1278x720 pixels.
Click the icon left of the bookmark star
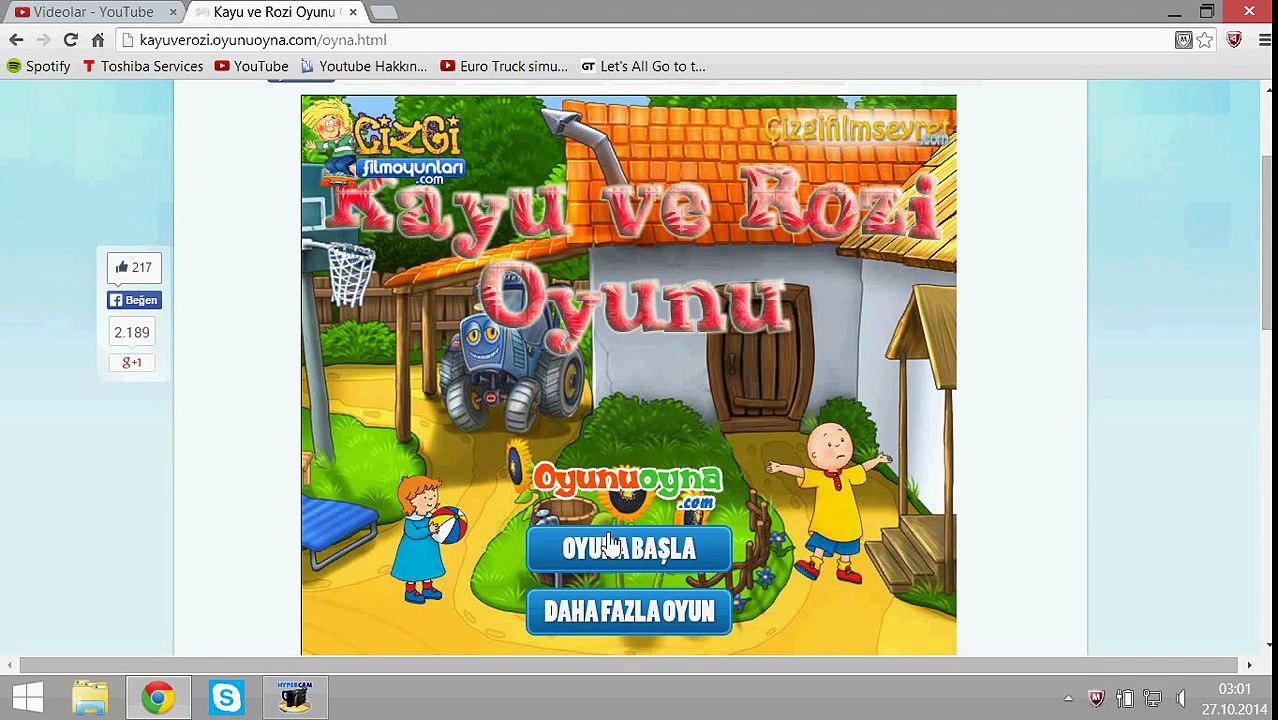(x=1184, y=40)
